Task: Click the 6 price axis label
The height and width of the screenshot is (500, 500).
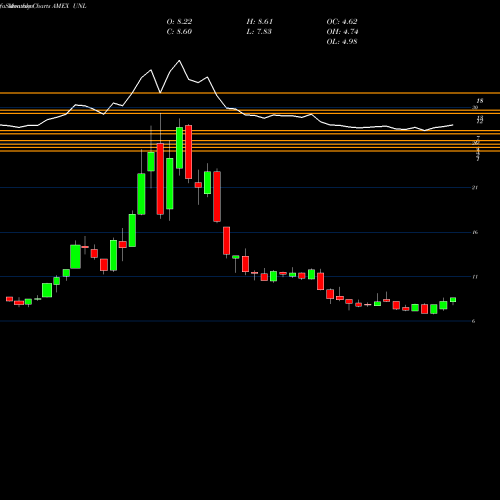Action: pyautogui.click(x=473, y=321)
